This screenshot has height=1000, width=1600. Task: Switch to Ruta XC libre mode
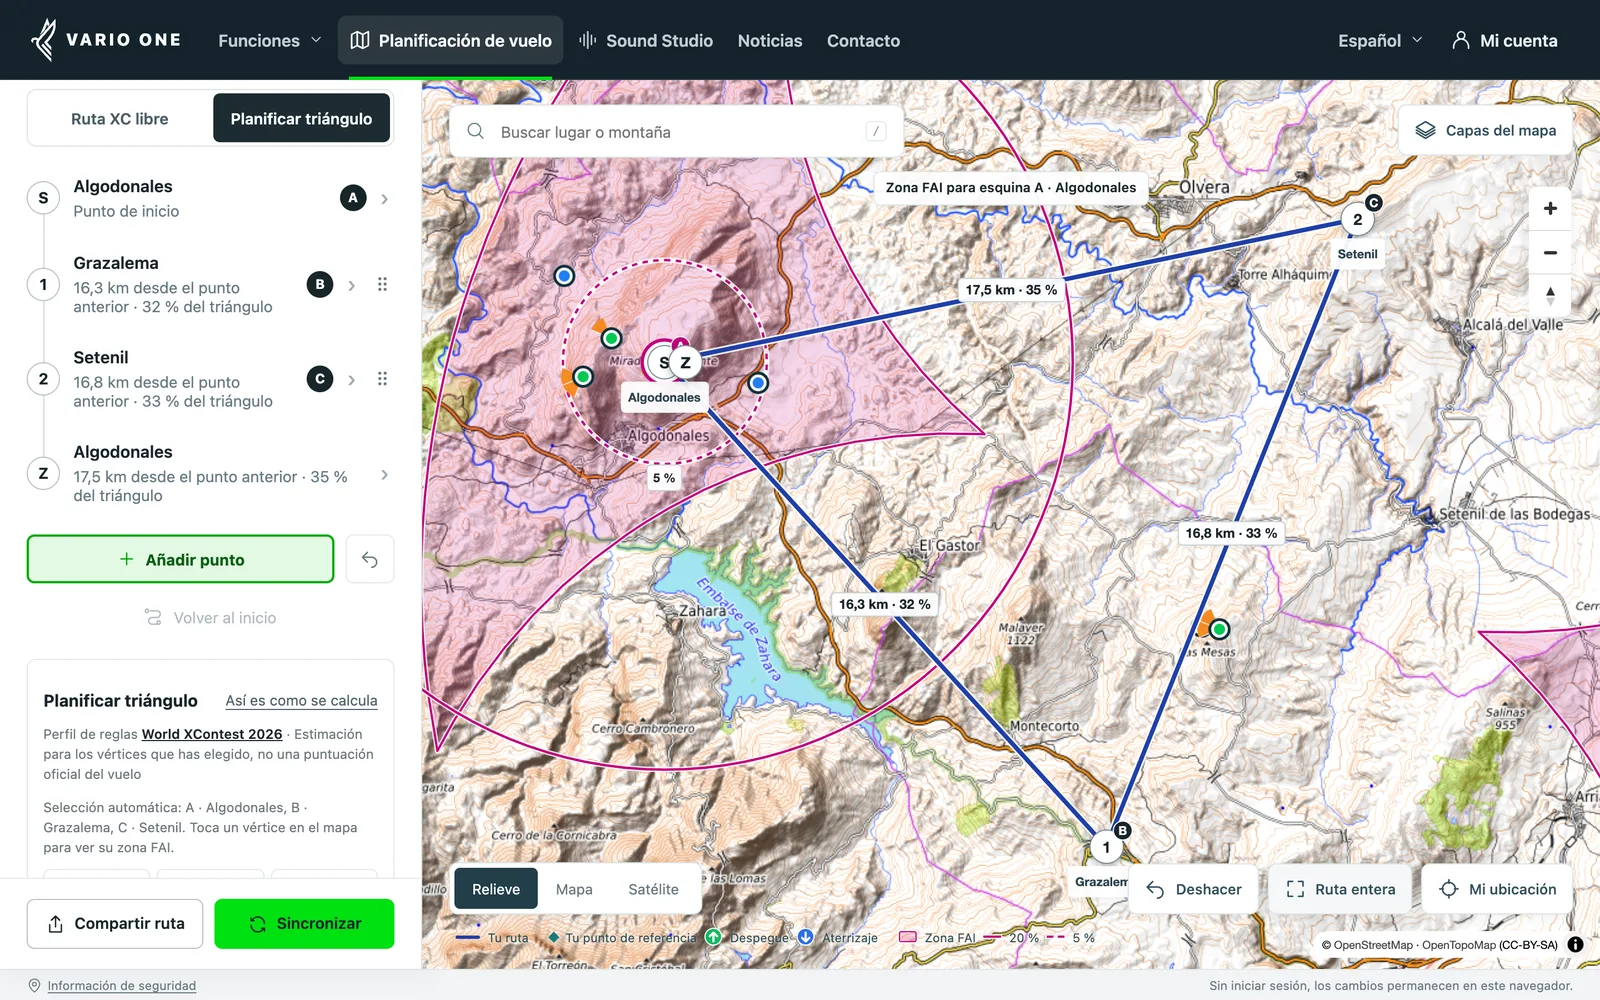[120, 119]
